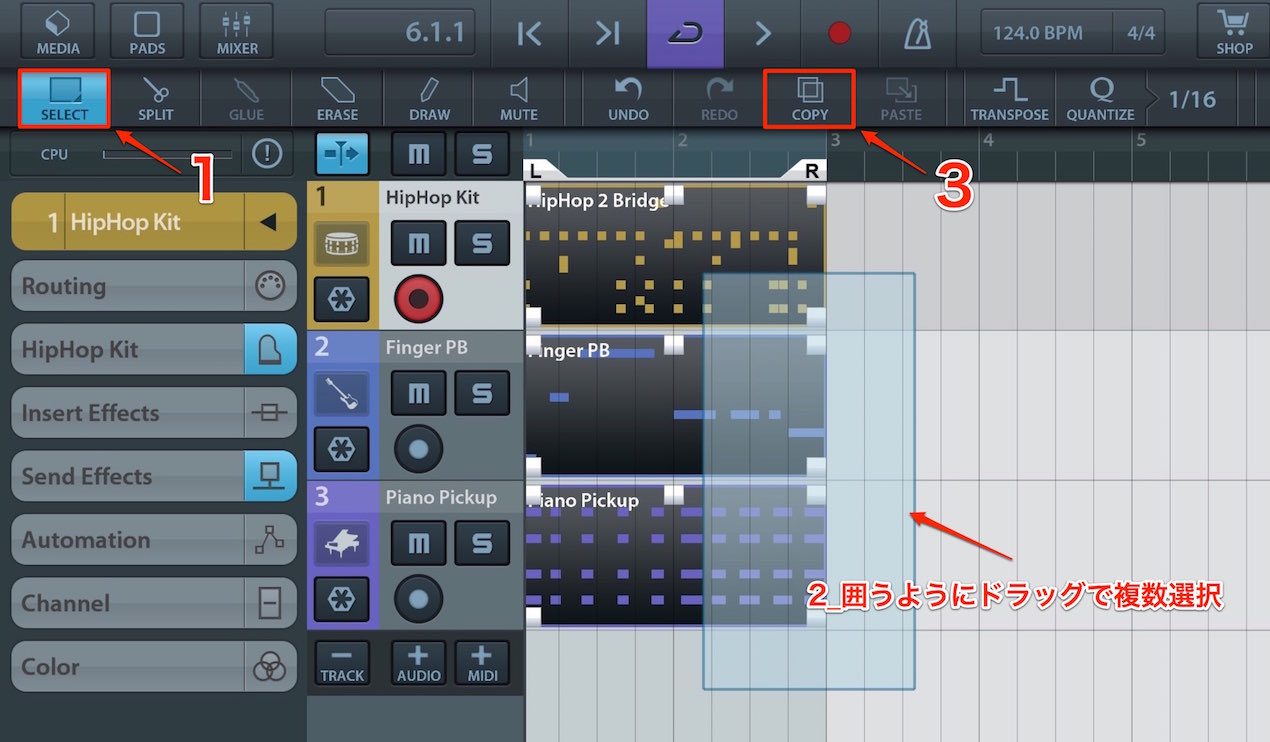Solo the Finger PB track

click(482, 393)
